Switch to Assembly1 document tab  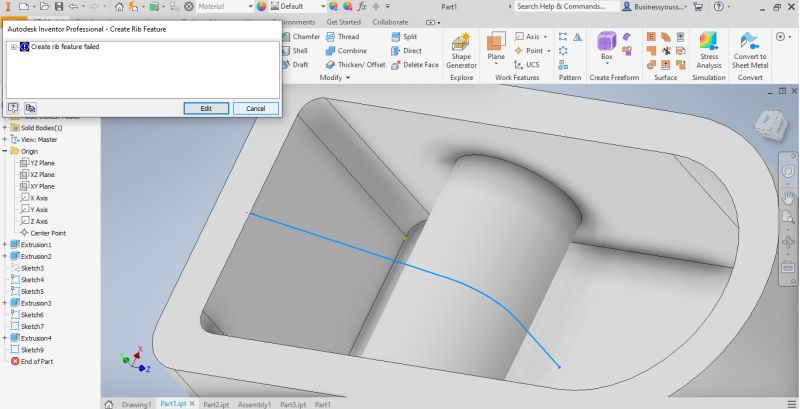click(x=254, y=404)
